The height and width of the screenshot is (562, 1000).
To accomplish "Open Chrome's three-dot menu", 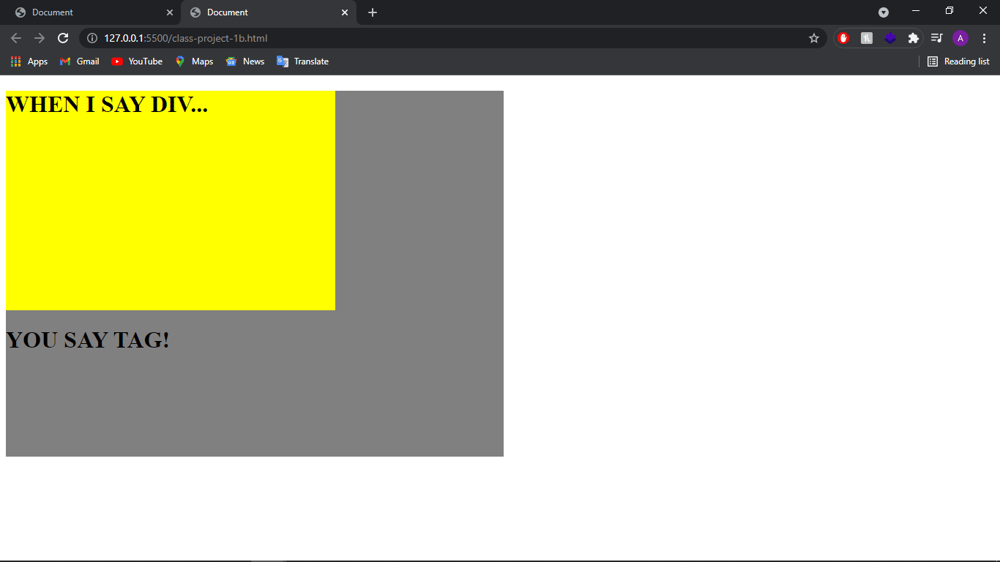I will [x=984, y=38].
